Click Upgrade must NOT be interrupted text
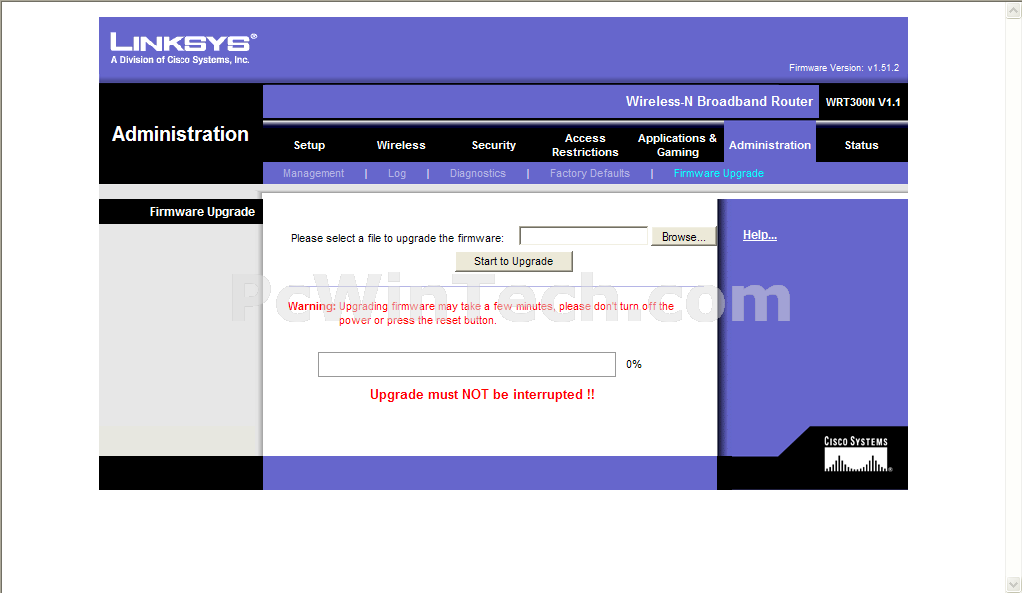 click(482, 394)
